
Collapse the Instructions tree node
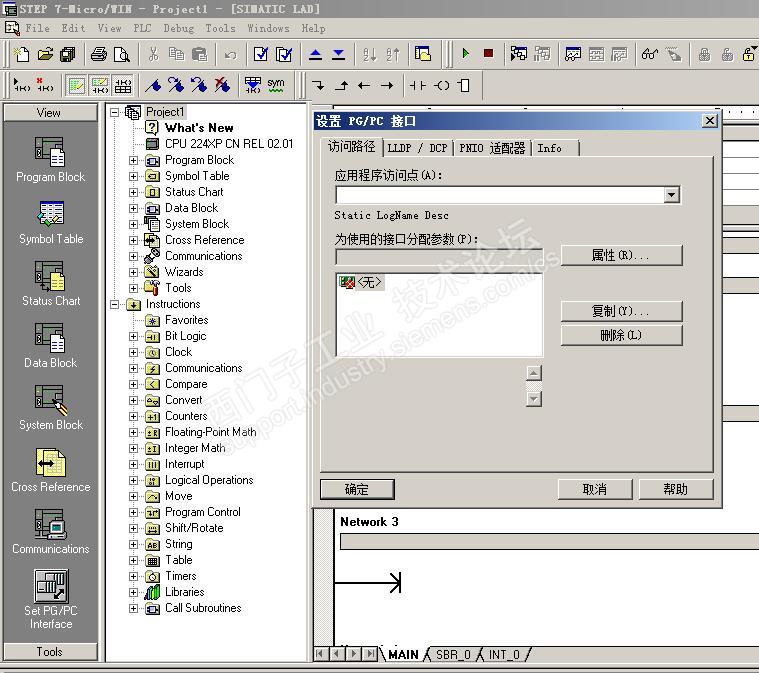pos(114,305)
